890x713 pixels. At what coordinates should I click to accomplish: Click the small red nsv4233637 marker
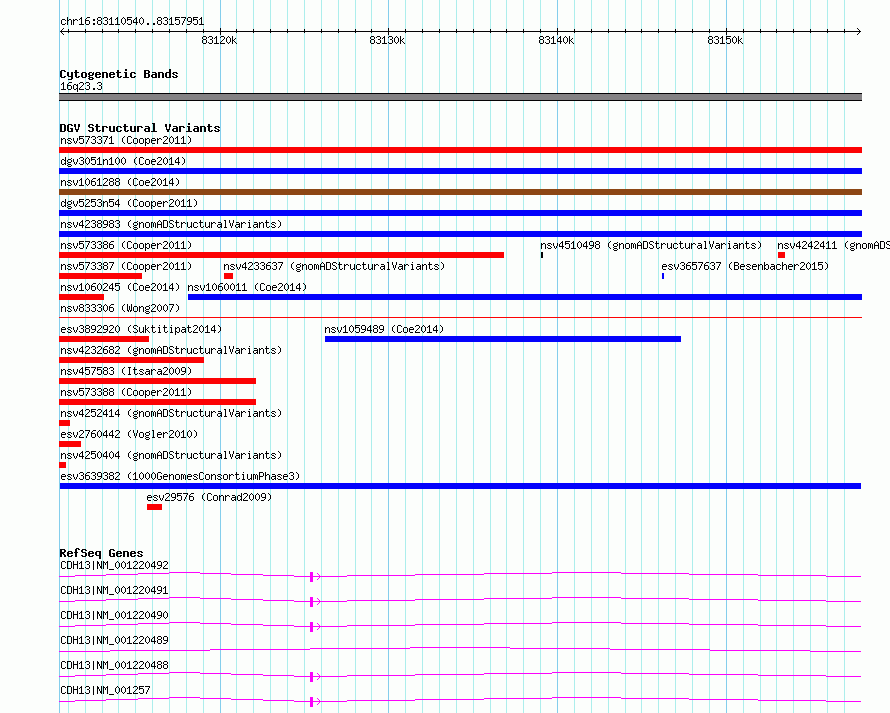pyautogui.click(x=229, y=276)
